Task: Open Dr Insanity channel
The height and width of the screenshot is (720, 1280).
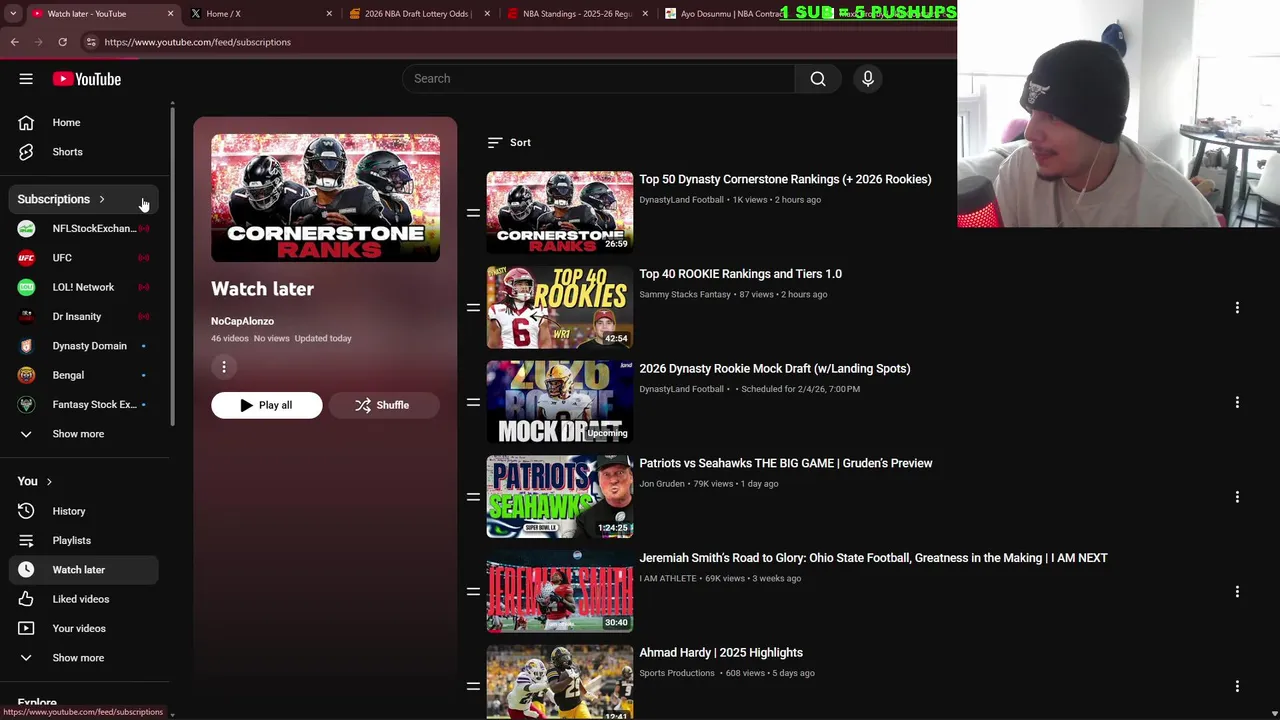Action: point(84,317)
